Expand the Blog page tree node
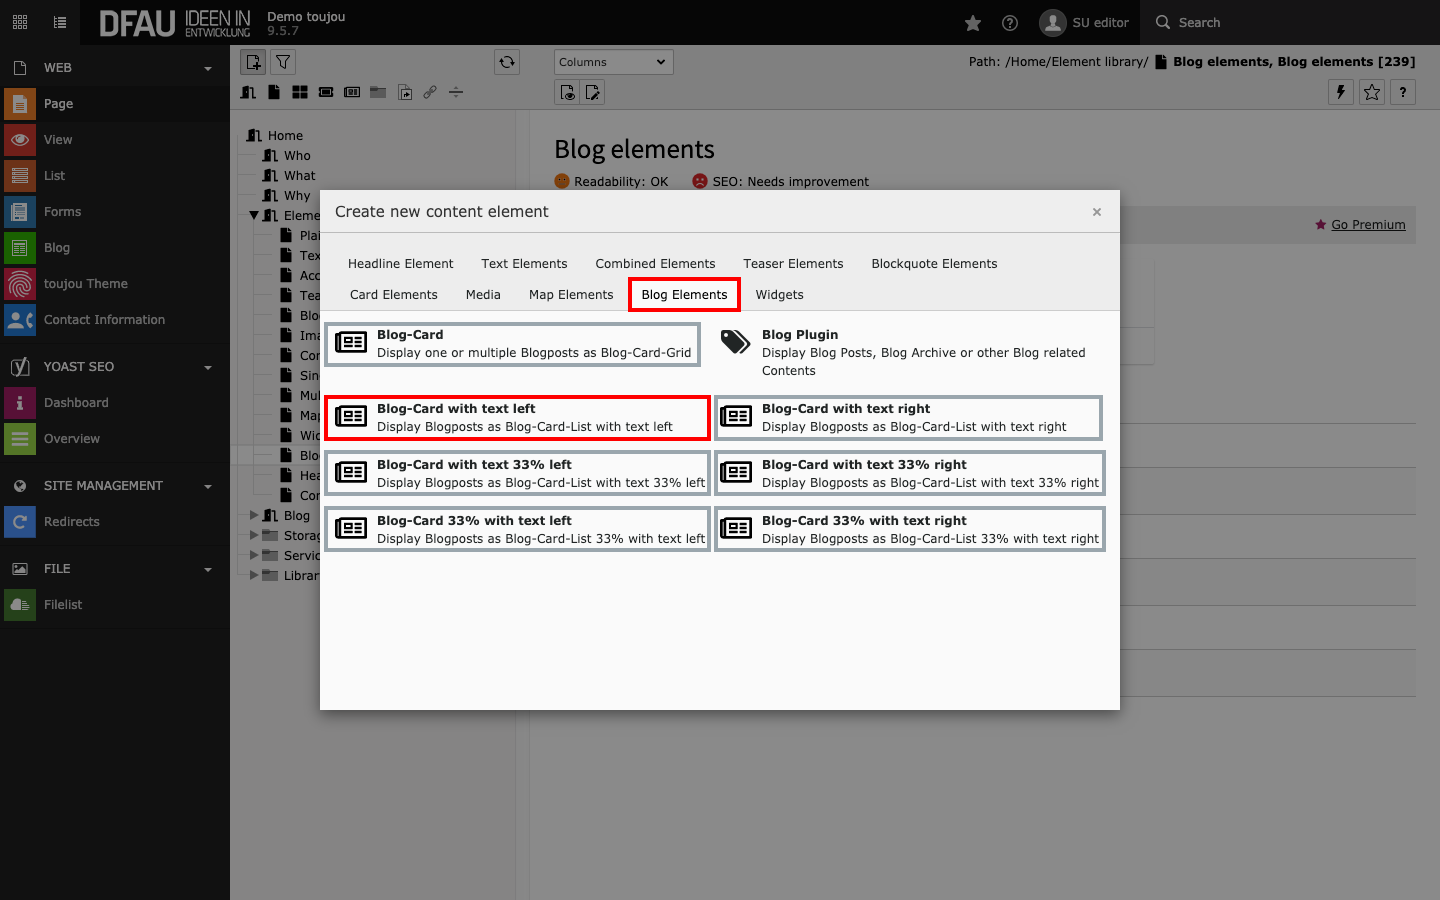The height and width of the screenshot is (900, 1440). tap(254, 515)
